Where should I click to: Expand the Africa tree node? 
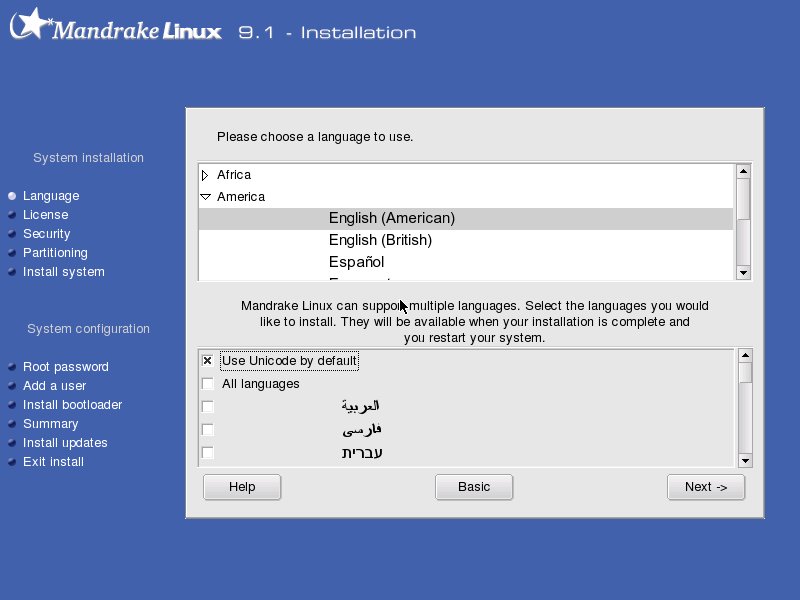pos(205,175)
